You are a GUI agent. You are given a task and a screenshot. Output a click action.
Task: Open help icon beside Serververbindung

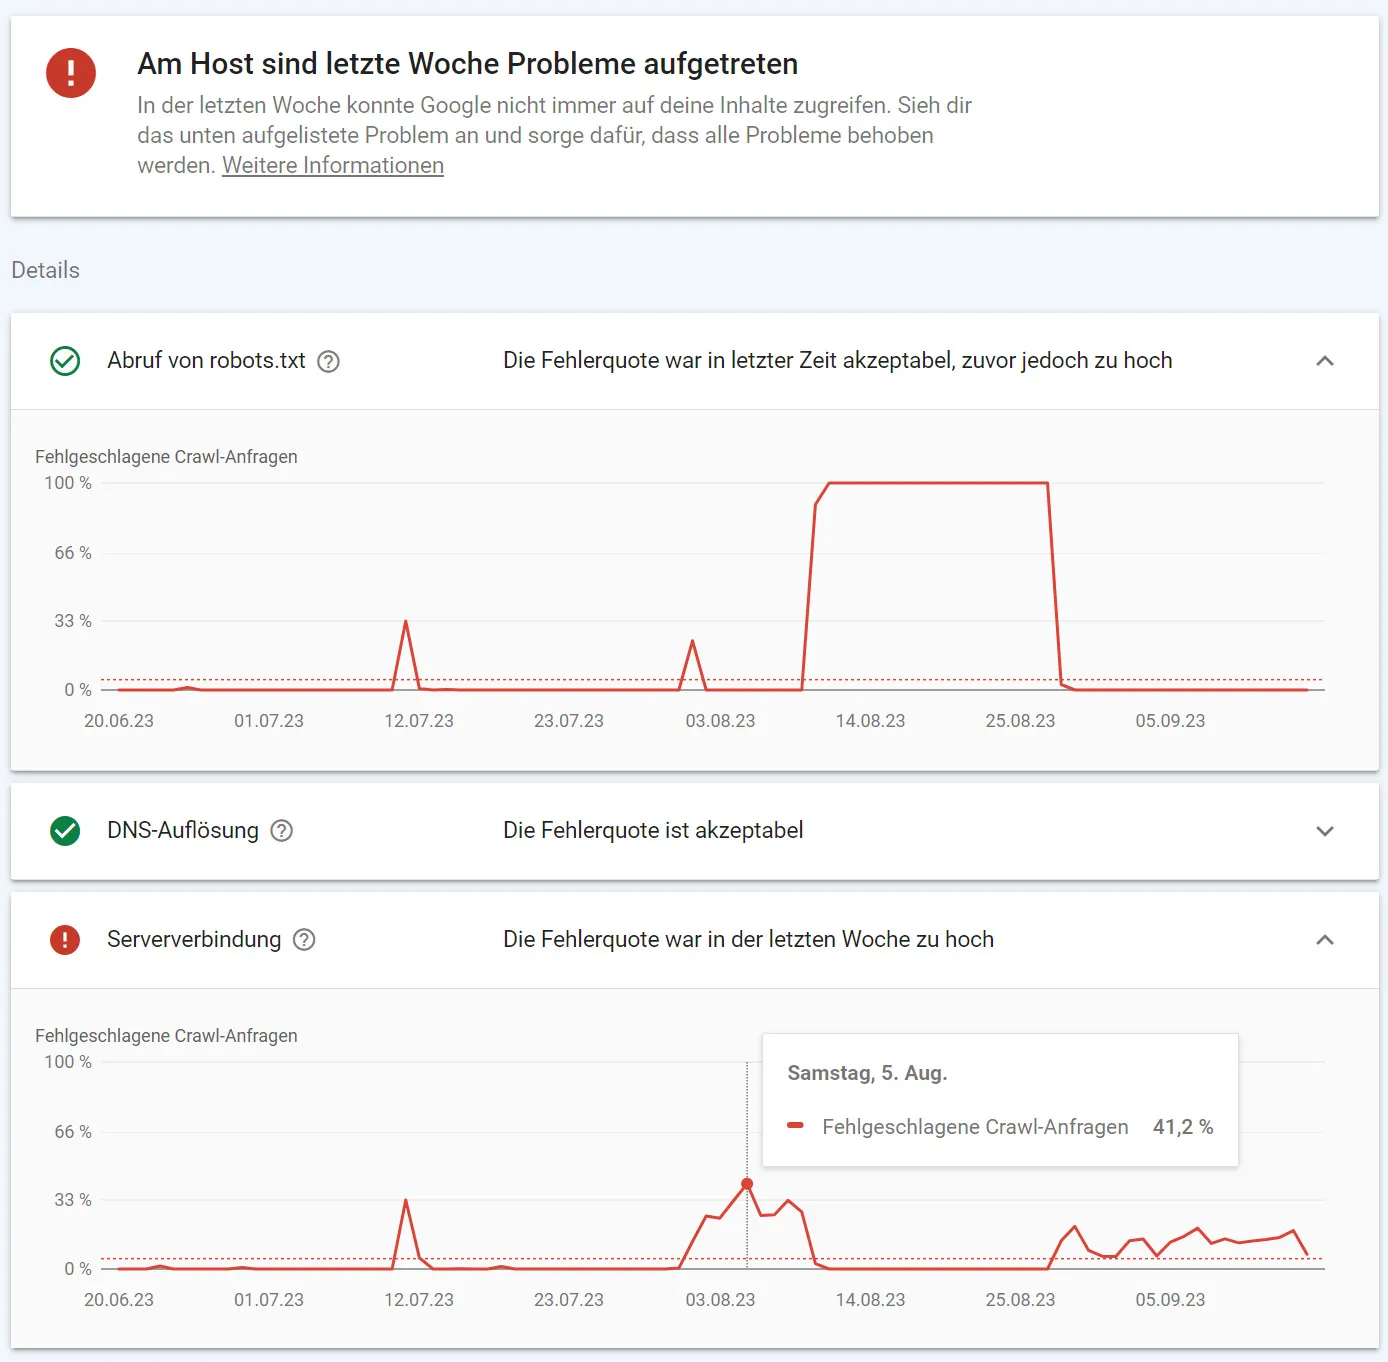point(304,940)
